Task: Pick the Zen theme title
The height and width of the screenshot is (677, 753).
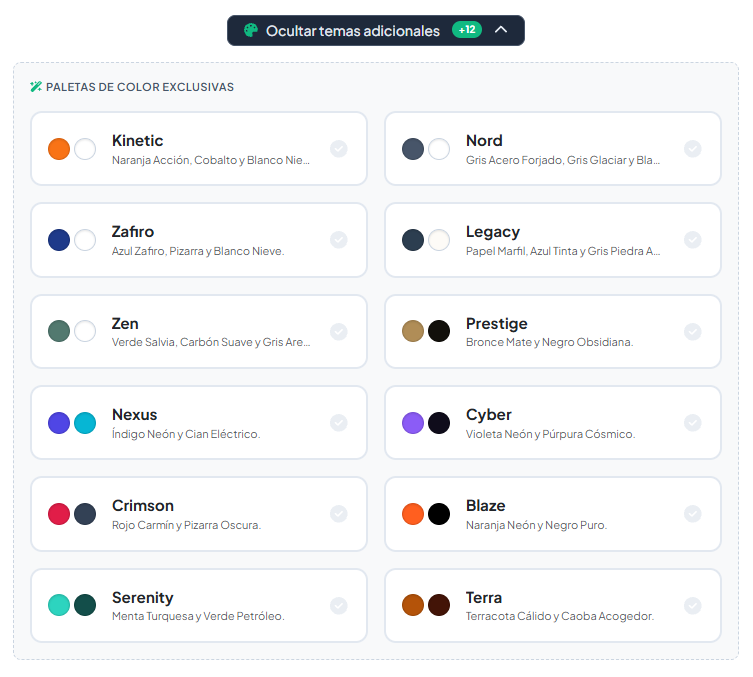Action: (125, 324)
